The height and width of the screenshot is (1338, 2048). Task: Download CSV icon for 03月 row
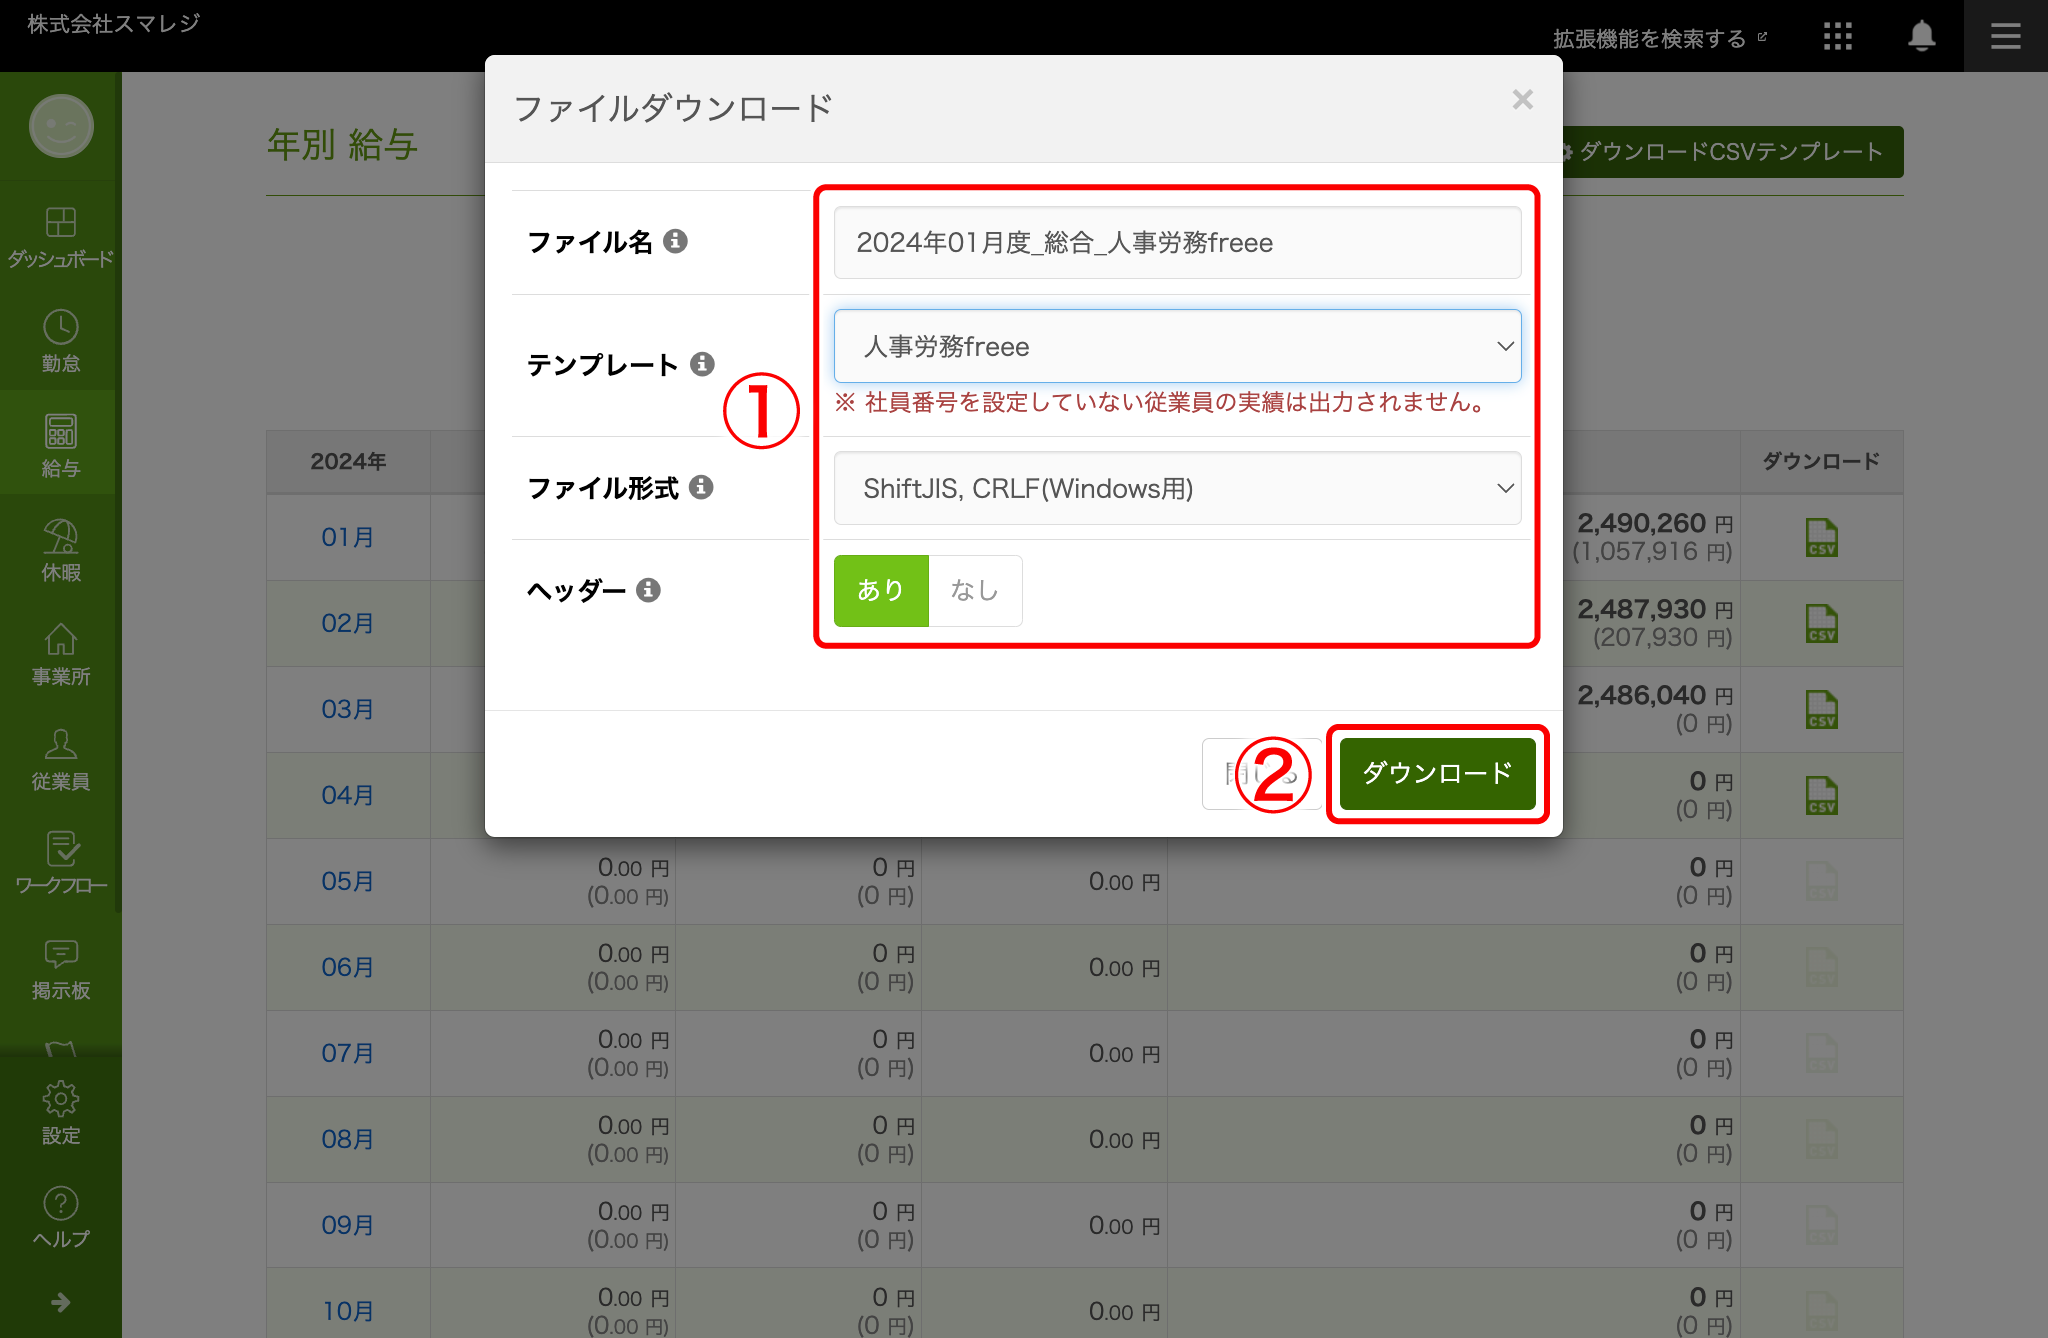(1821, 709)
